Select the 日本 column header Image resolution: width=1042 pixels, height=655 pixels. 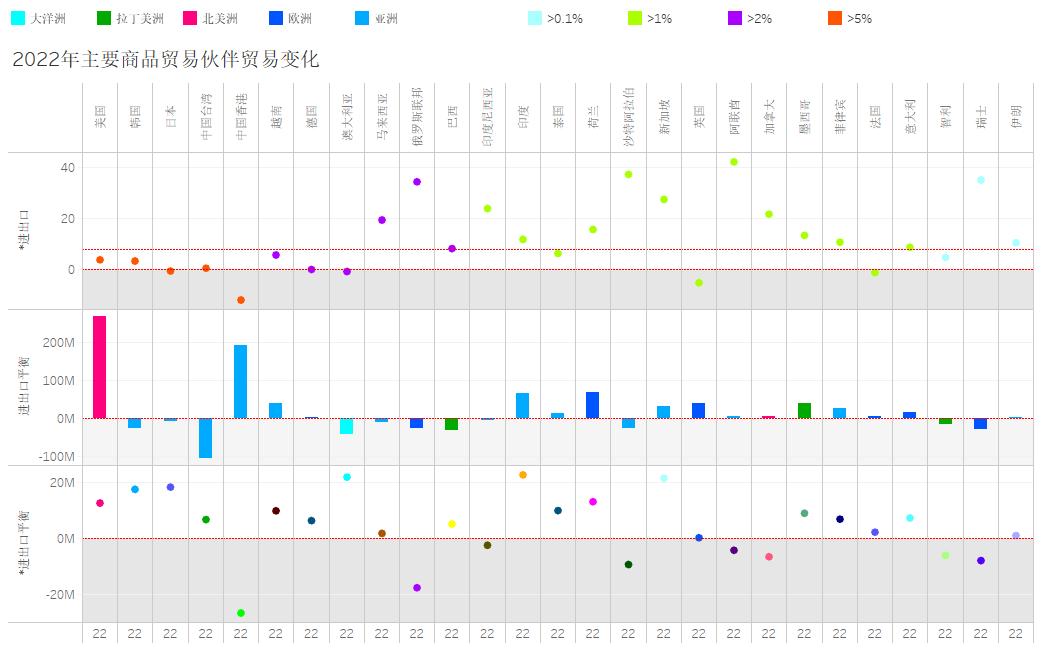point(170,117)
